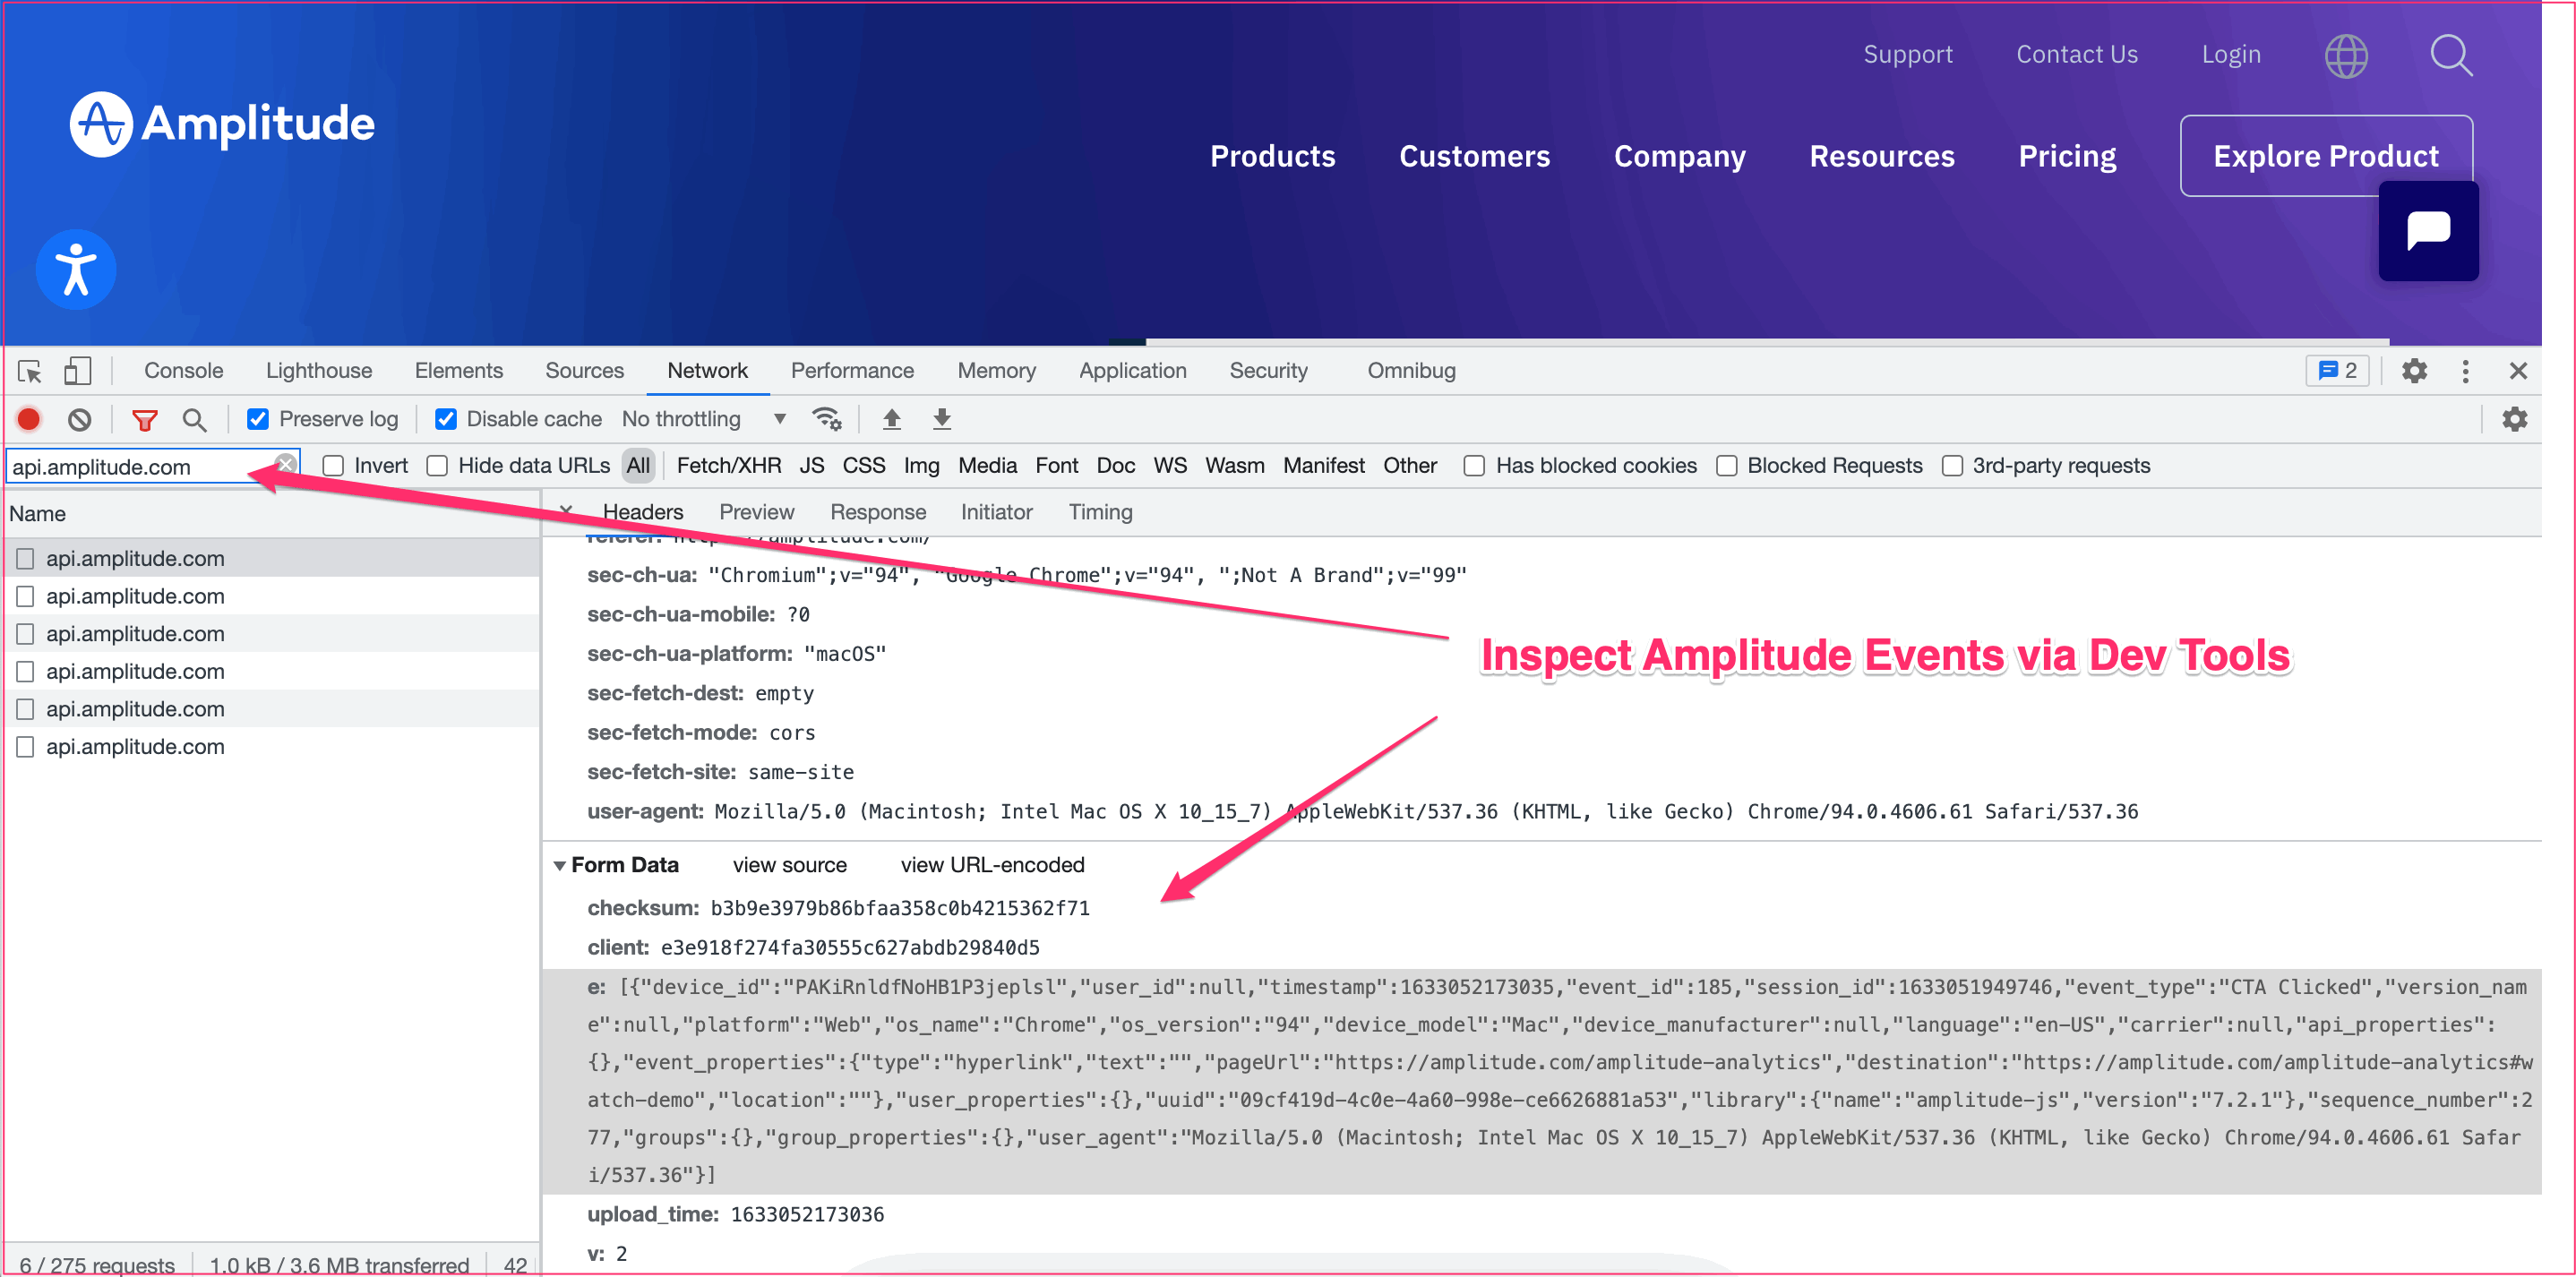Show the request Timing tab
Viewport: 2576px width, 1277px height.
pos(1100,512)
